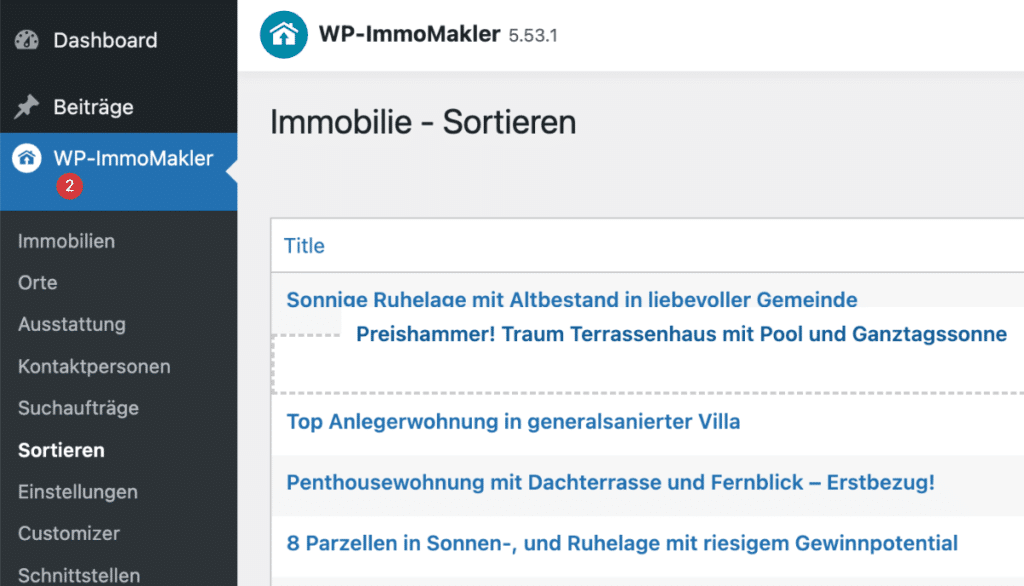Open the Penthousewohnung mit Dachterrasse listing
Image resolution: width=1024 pixels, height=586 pixels.
pos(611,483)
